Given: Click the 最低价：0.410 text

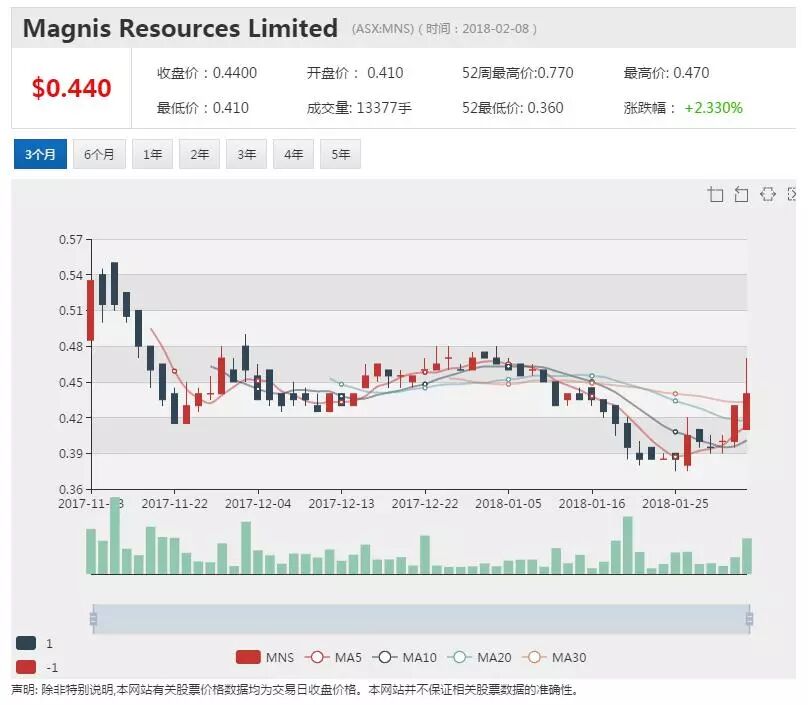Looking at the screenshot, I should (x=203, y=108).
